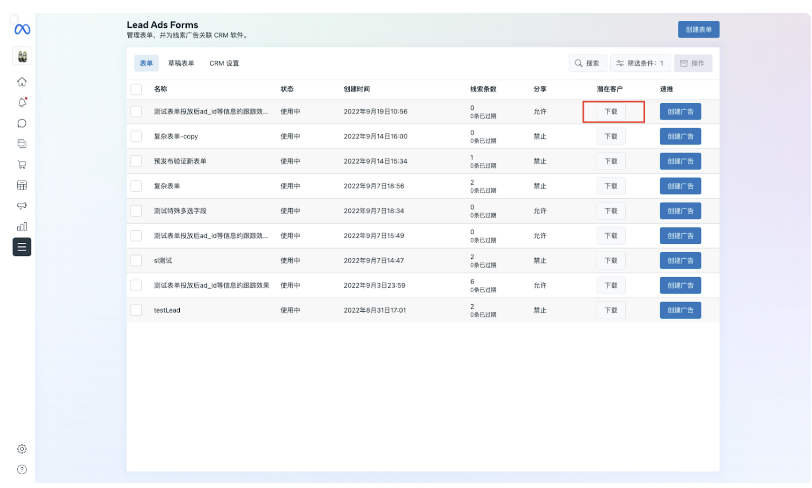The image size is (812, 488).
Task: Switch to the 草稿表单 tab
Action: pos(181,63)
